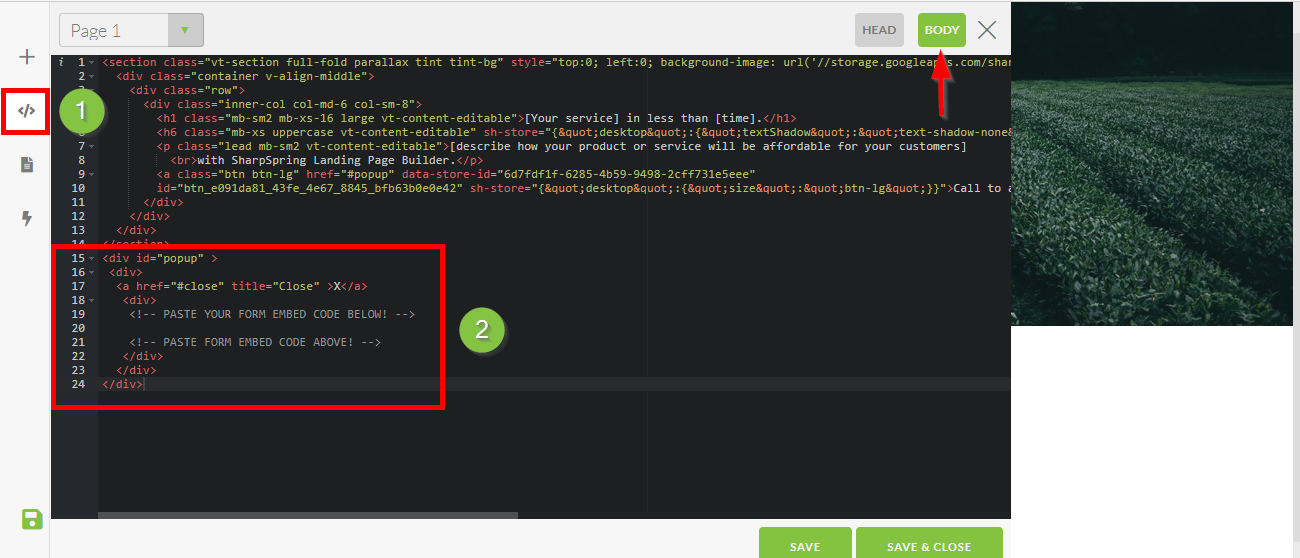Image resolution: width=1300 pixels, height=558 pixels.
Task: Place cursor on empty line 20
Action: tap(300, 328)
